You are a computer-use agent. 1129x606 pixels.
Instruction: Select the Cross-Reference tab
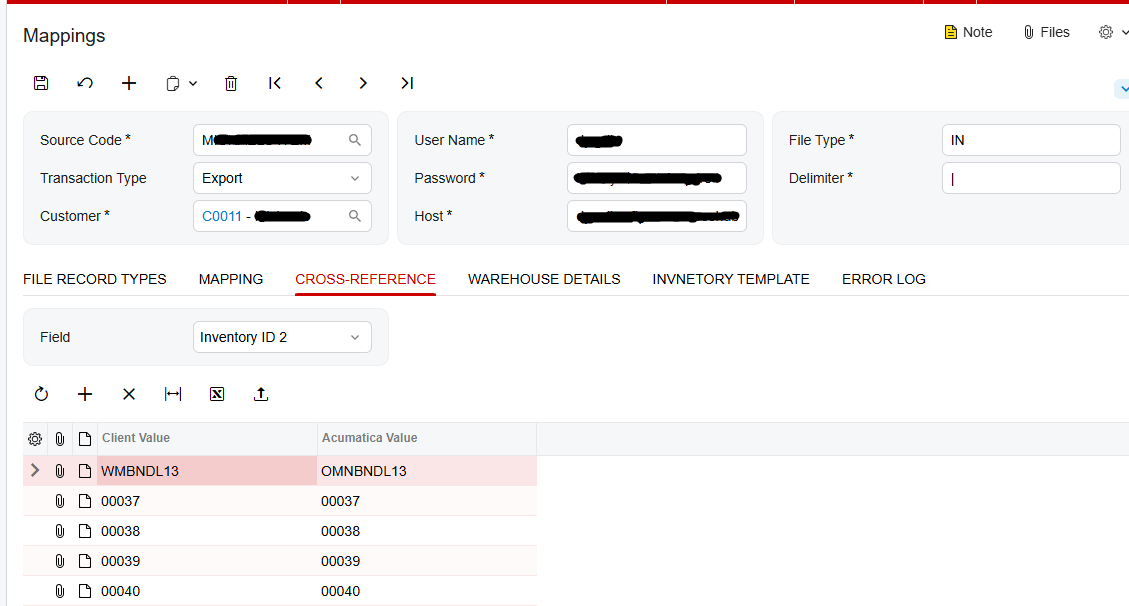[x=365, y=279]
